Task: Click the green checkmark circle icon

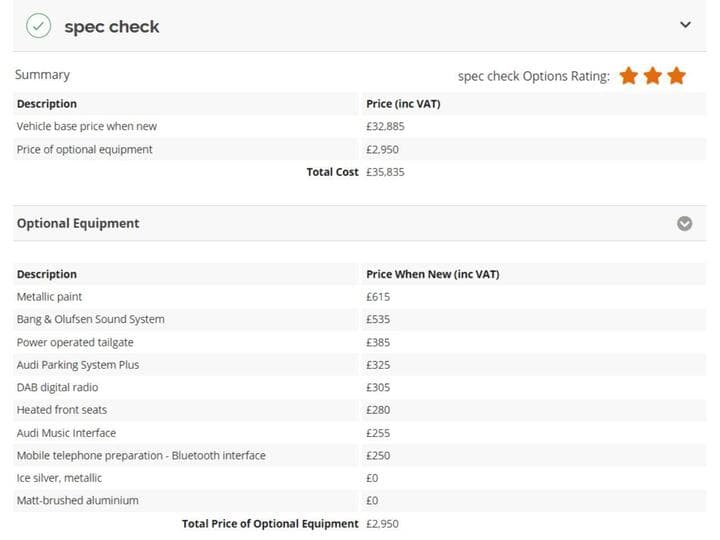Action: click(39, 26)
